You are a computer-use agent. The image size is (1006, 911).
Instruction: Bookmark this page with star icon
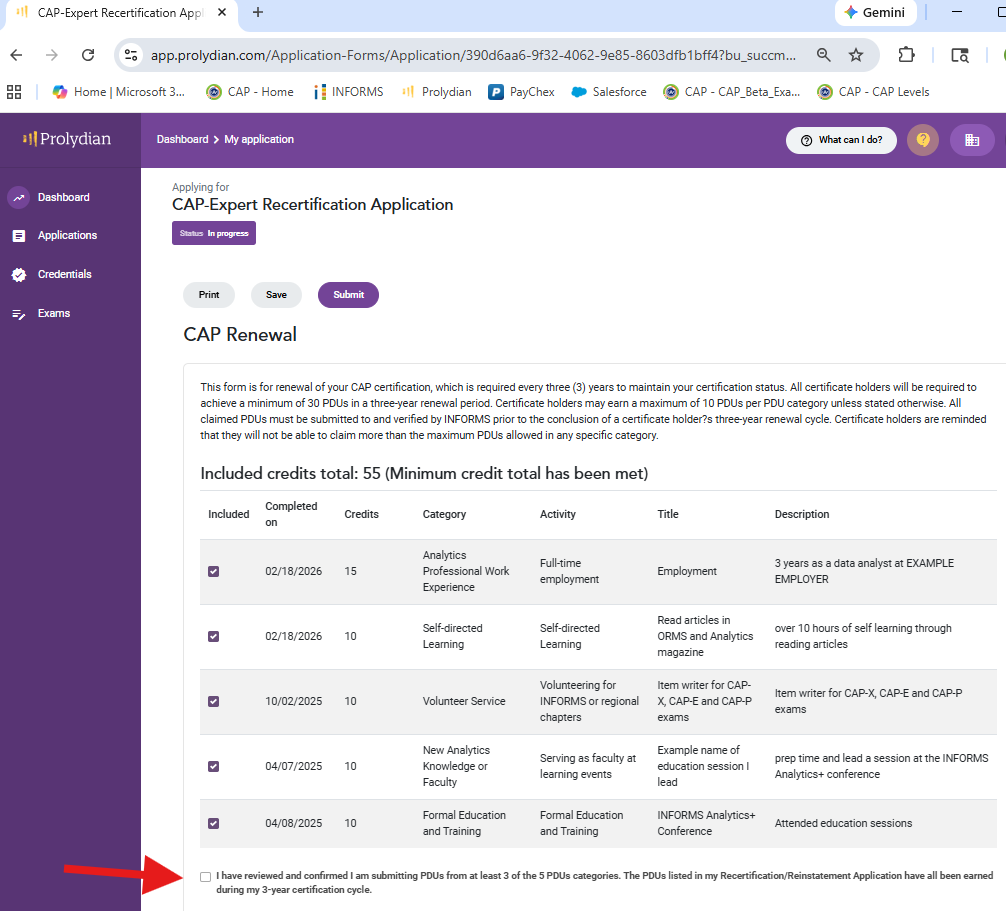coord(856,55)
